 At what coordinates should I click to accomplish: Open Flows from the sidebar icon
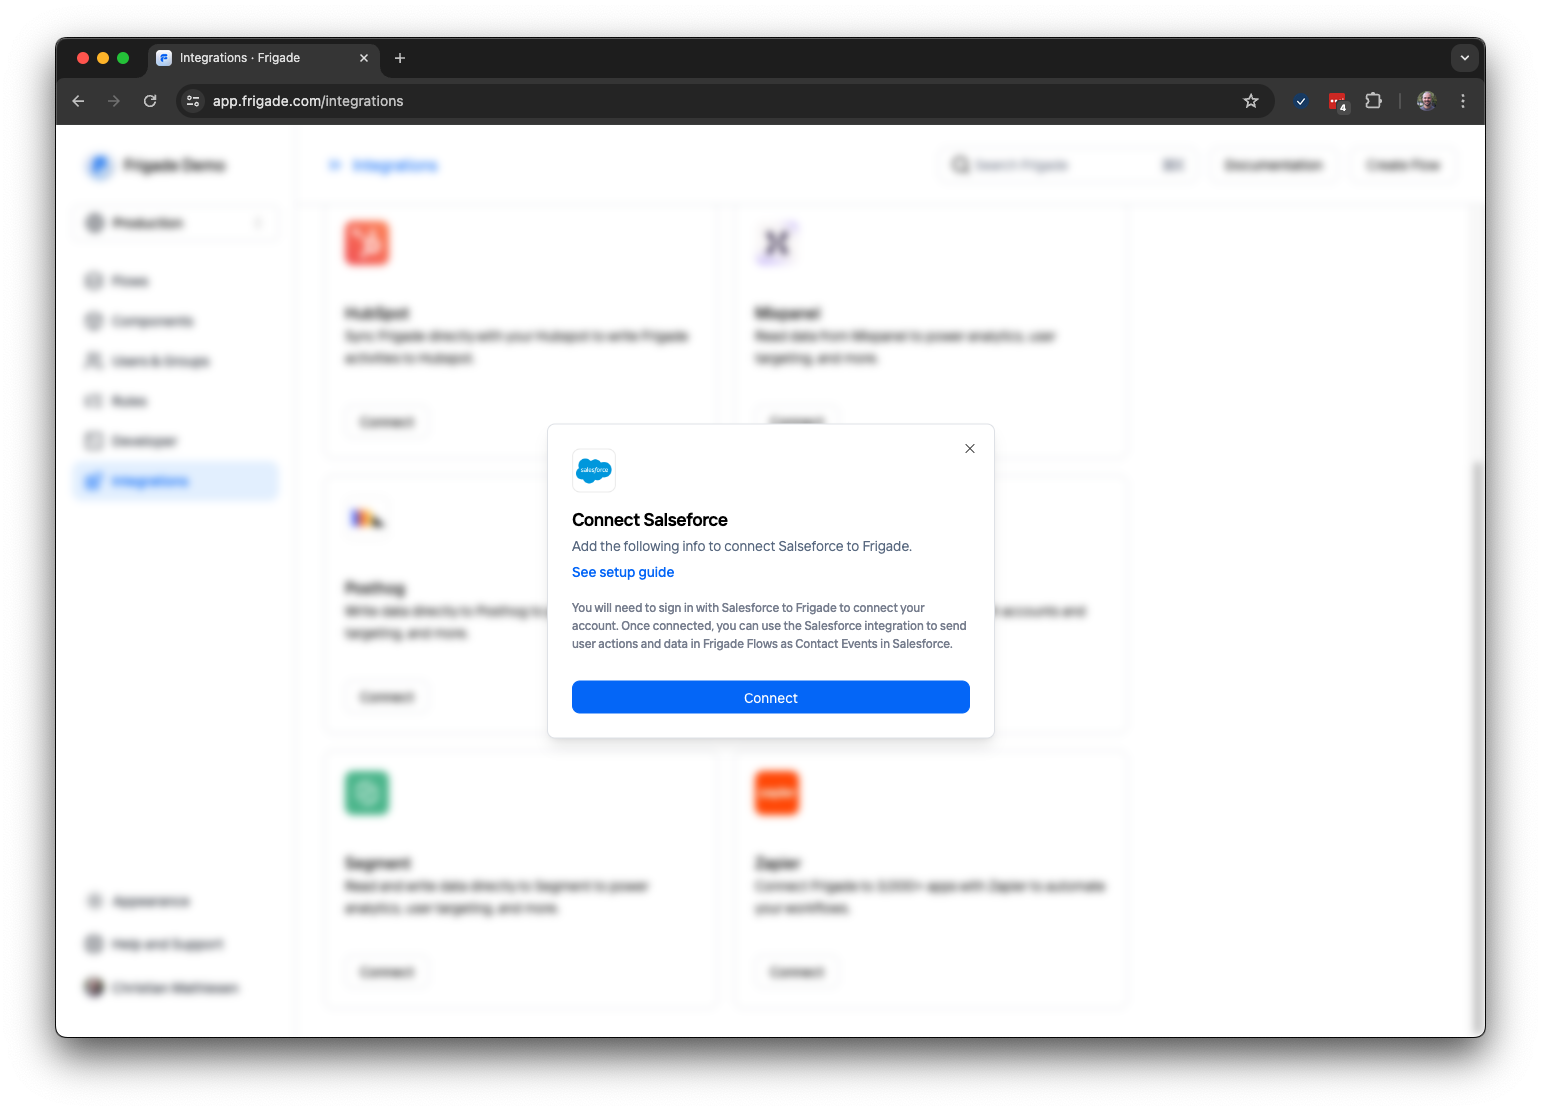click(x=94, y=280)
